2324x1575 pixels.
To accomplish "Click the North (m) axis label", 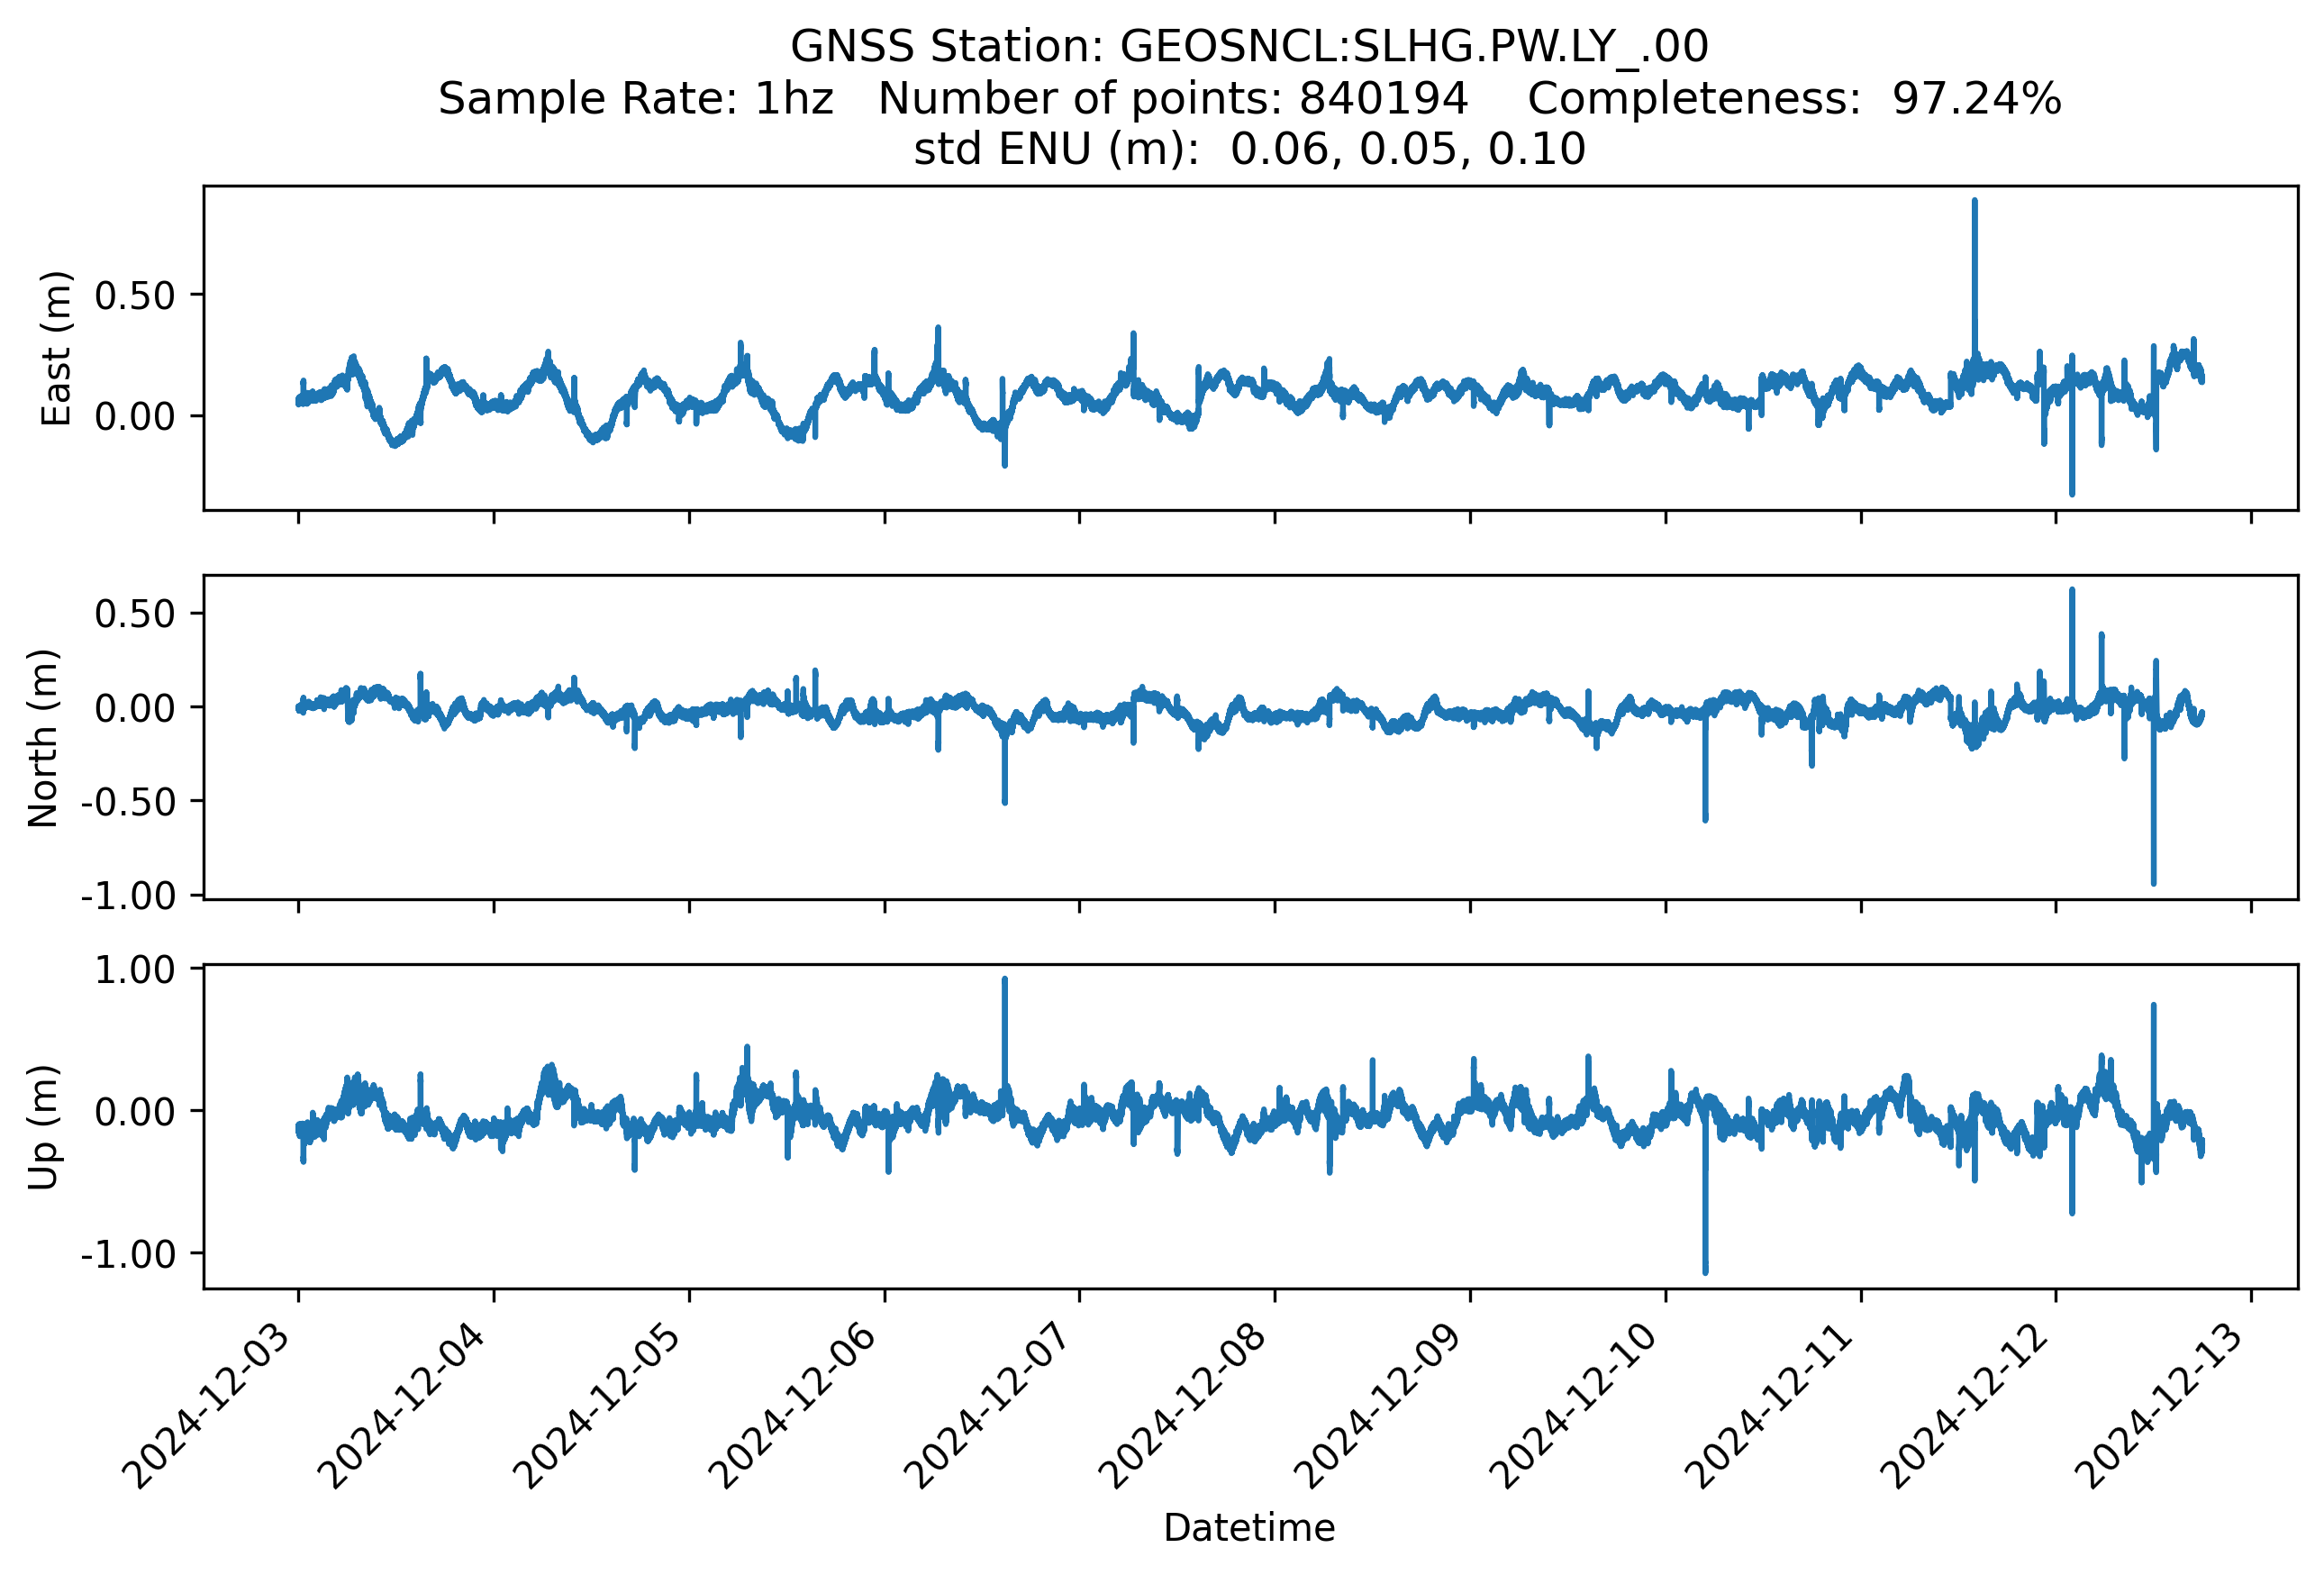I will pyautogui.click(x=43, y=738).
